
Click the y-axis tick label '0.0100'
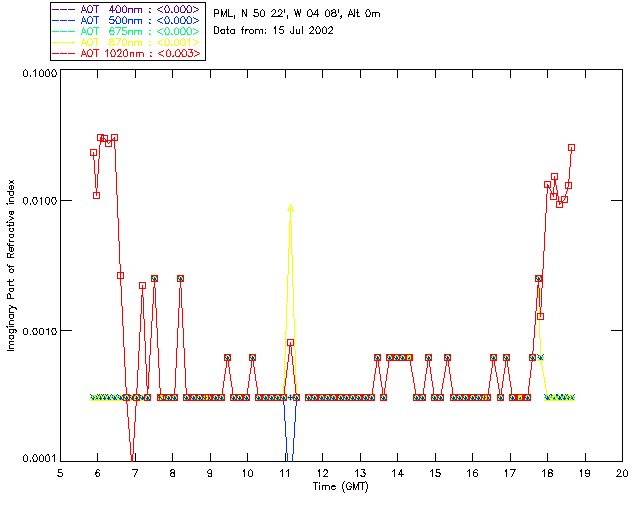coord(39,201)
